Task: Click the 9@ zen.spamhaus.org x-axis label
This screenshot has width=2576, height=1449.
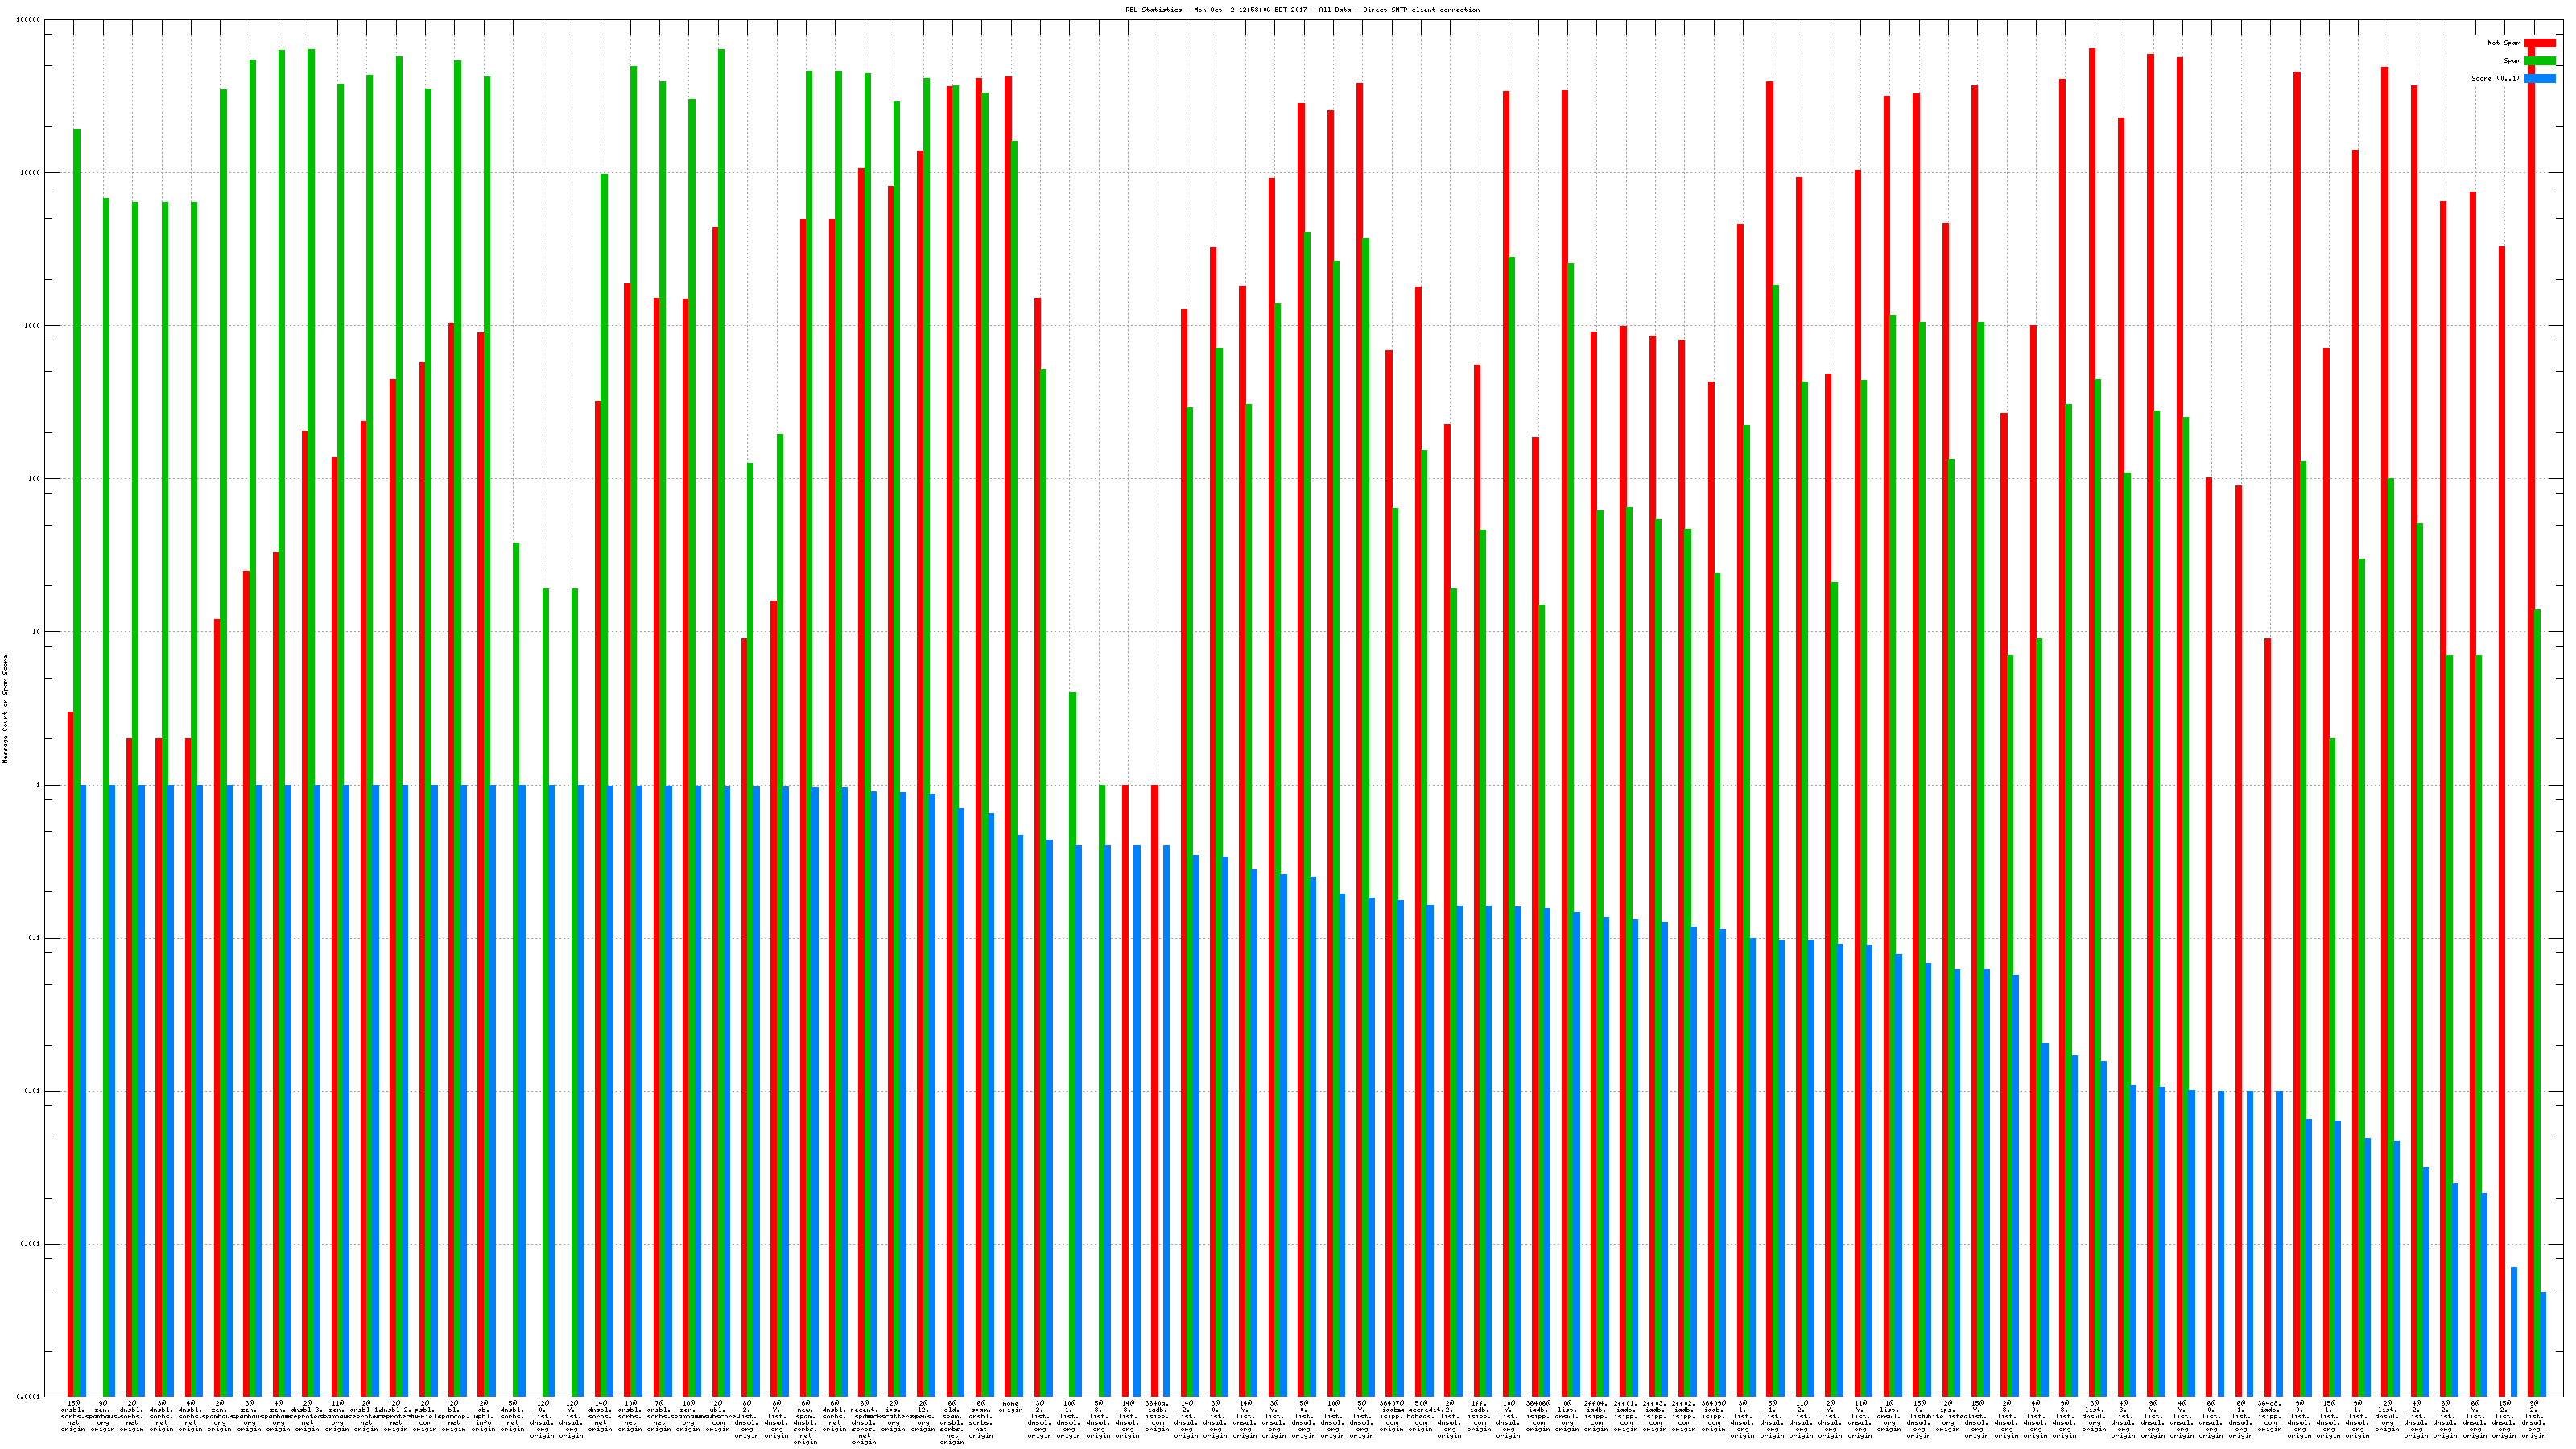Action: coord(103,1417)
